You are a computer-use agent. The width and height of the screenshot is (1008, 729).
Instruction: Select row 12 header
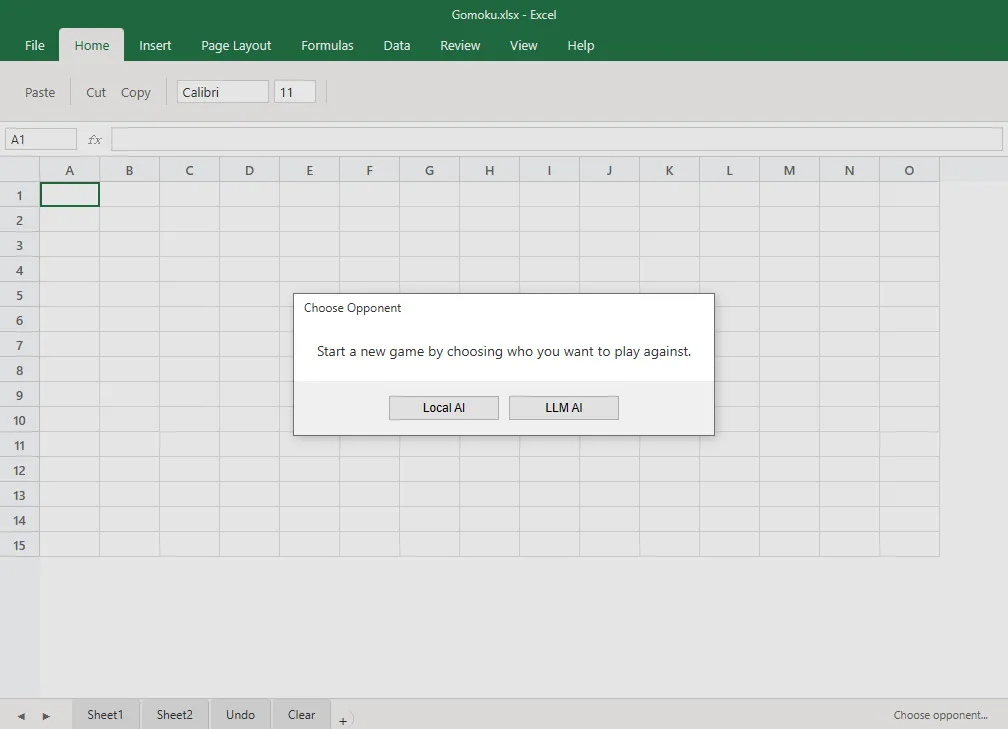coord(19,470)
